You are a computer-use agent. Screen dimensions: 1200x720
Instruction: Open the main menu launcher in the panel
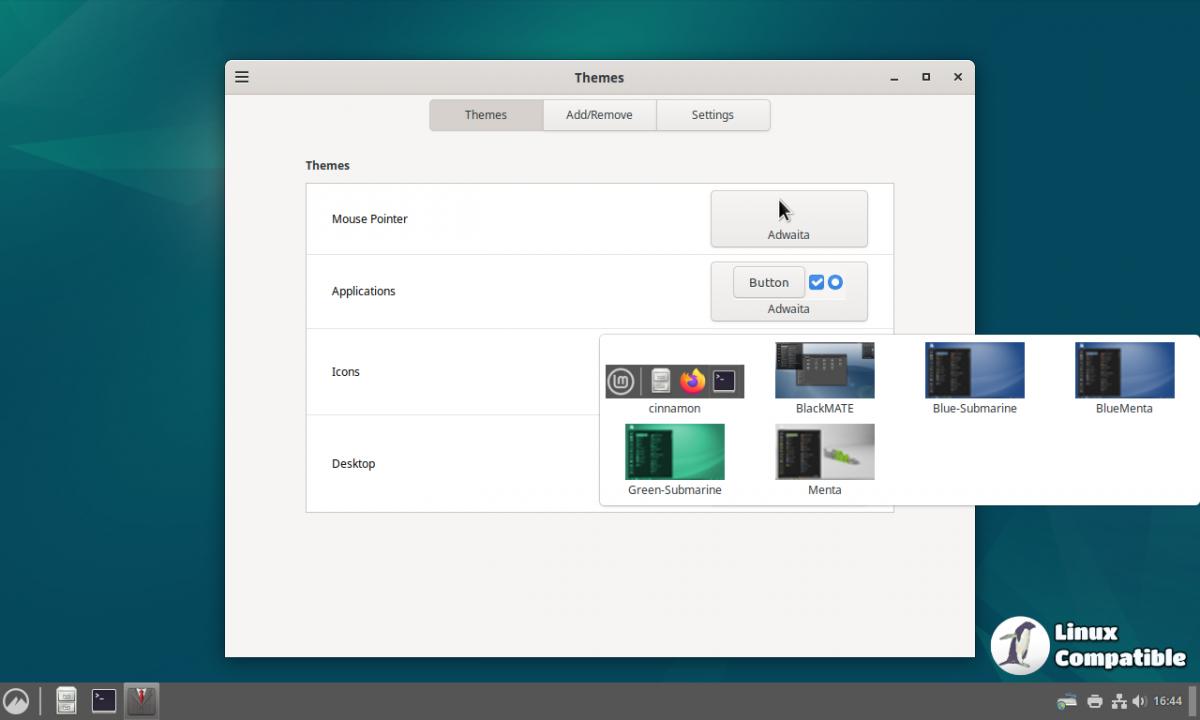[16, 700]
